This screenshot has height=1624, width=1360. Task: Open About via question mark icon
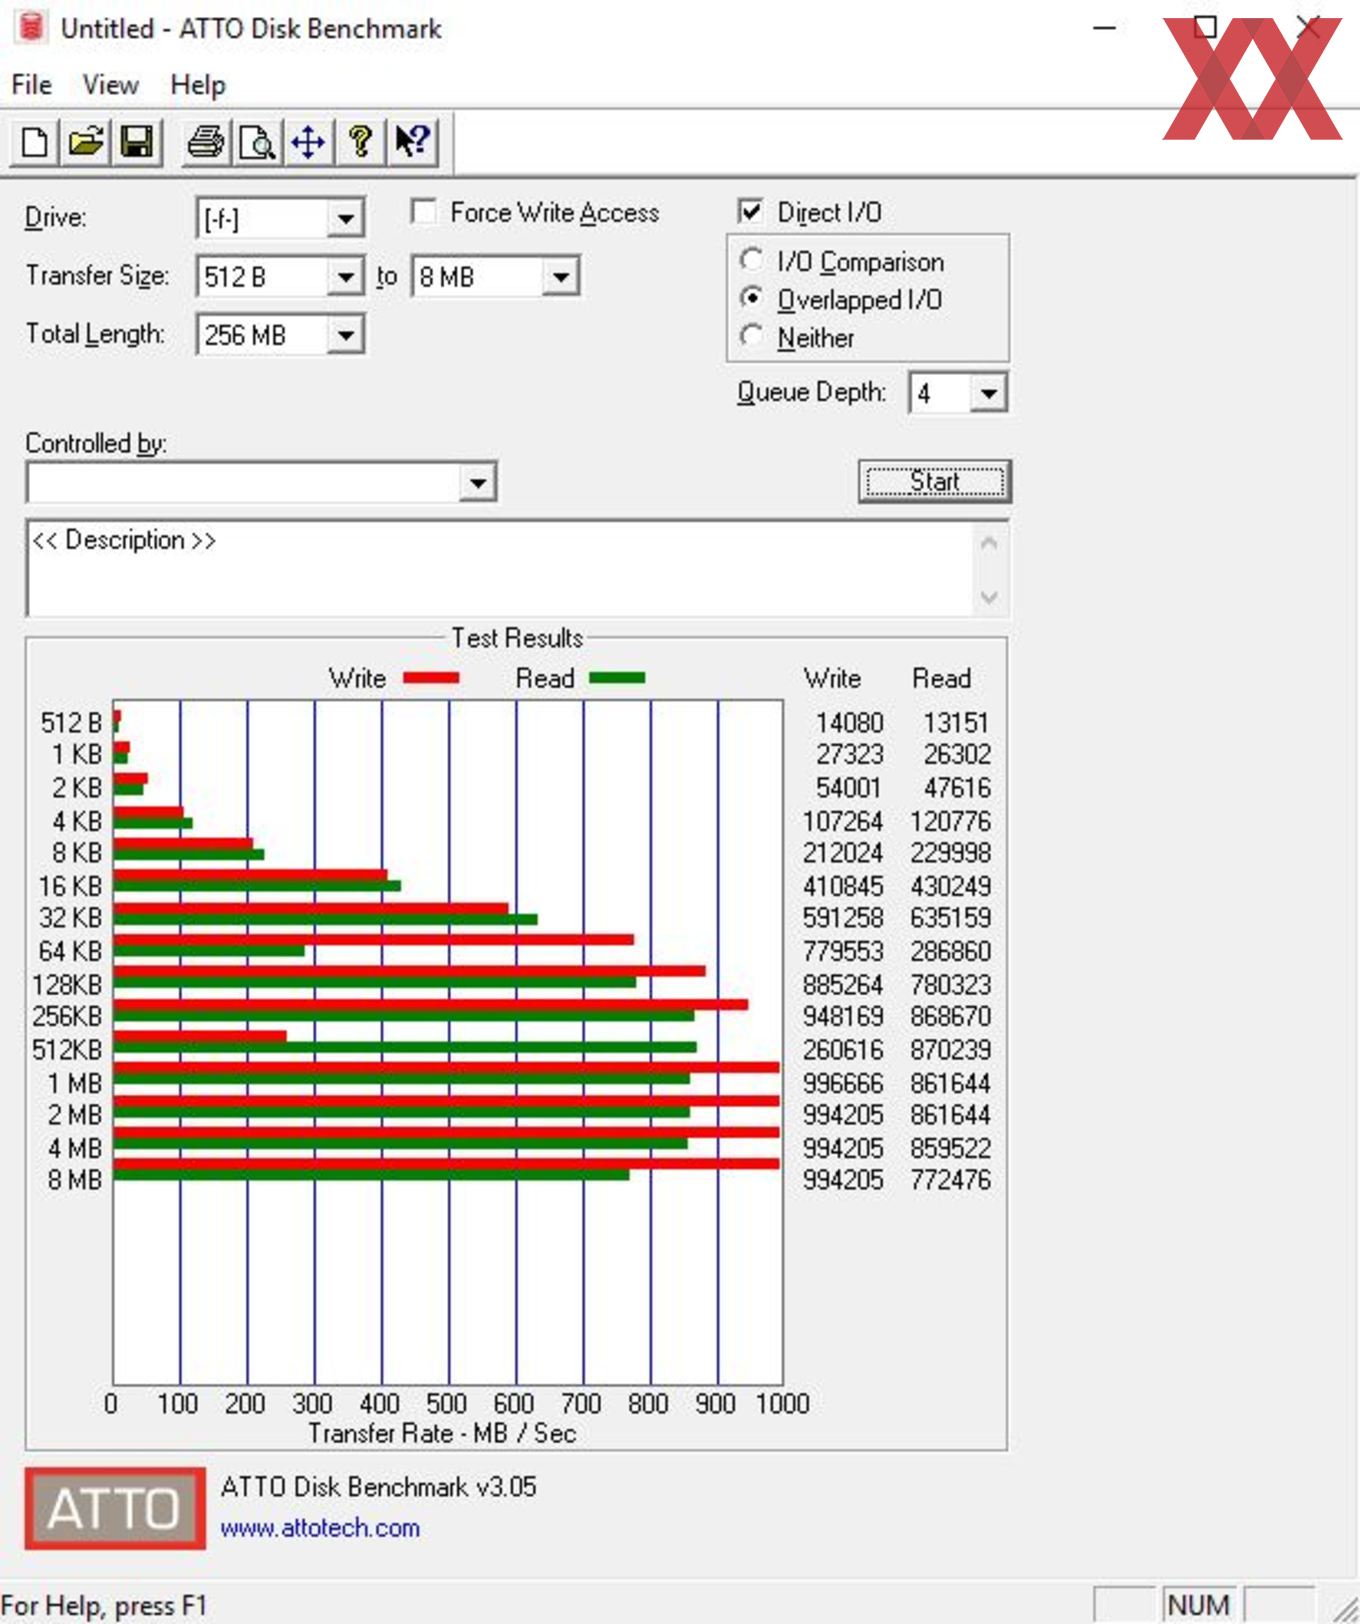click(360, 142)
